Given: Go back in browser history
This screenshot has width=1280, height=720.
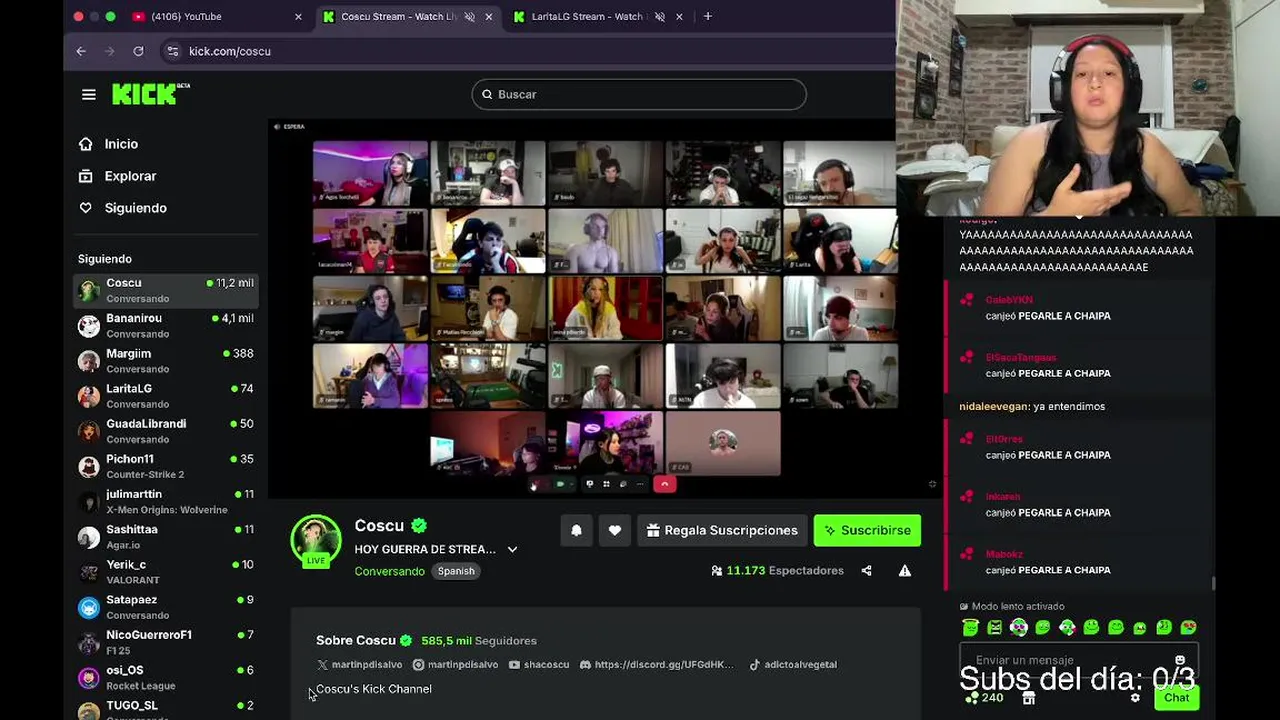Looking at the screenshot, I should [81, 51].
